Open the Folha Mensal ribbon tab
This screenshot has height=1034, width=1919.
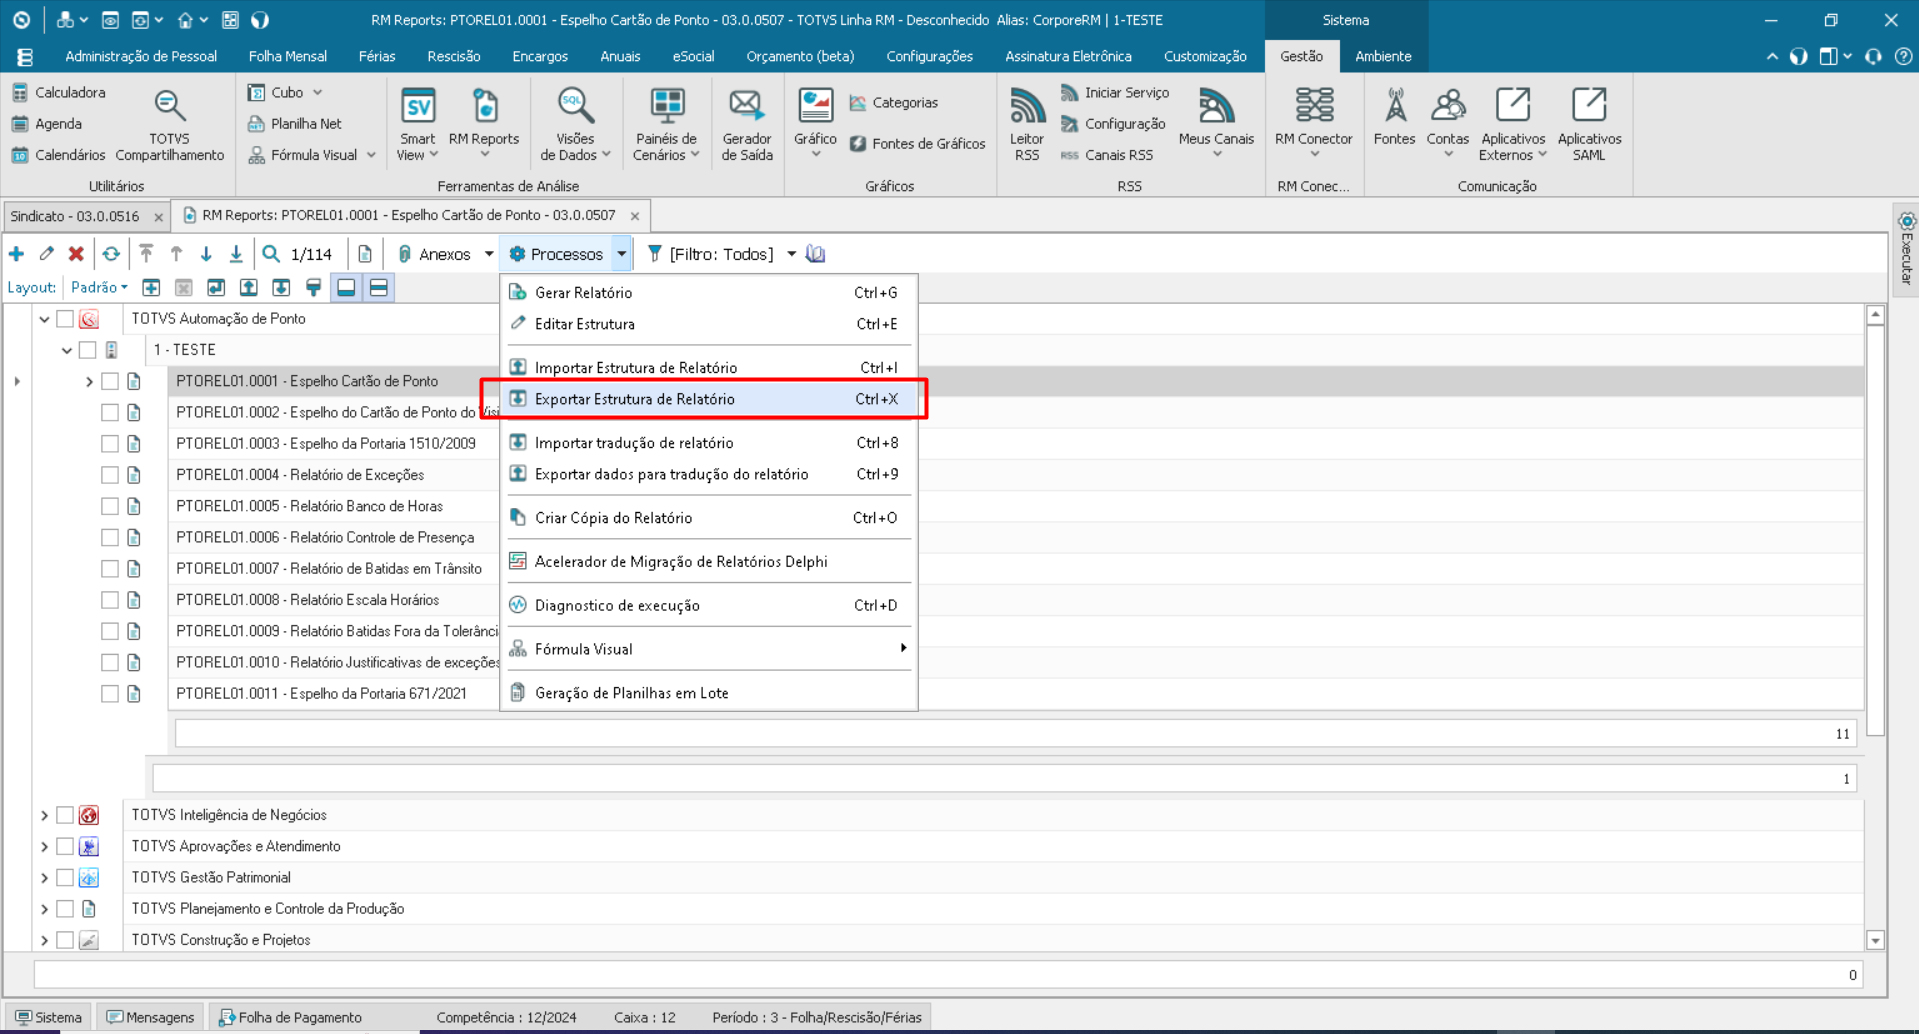tap(288, 56)
